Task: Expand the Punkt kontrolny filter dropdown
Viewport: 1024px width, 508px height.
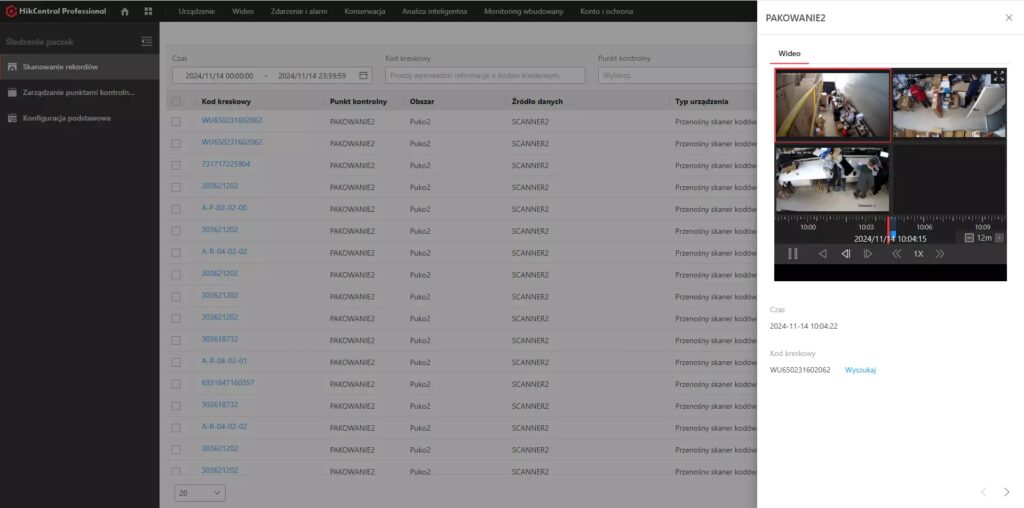Action: [675, 75]
